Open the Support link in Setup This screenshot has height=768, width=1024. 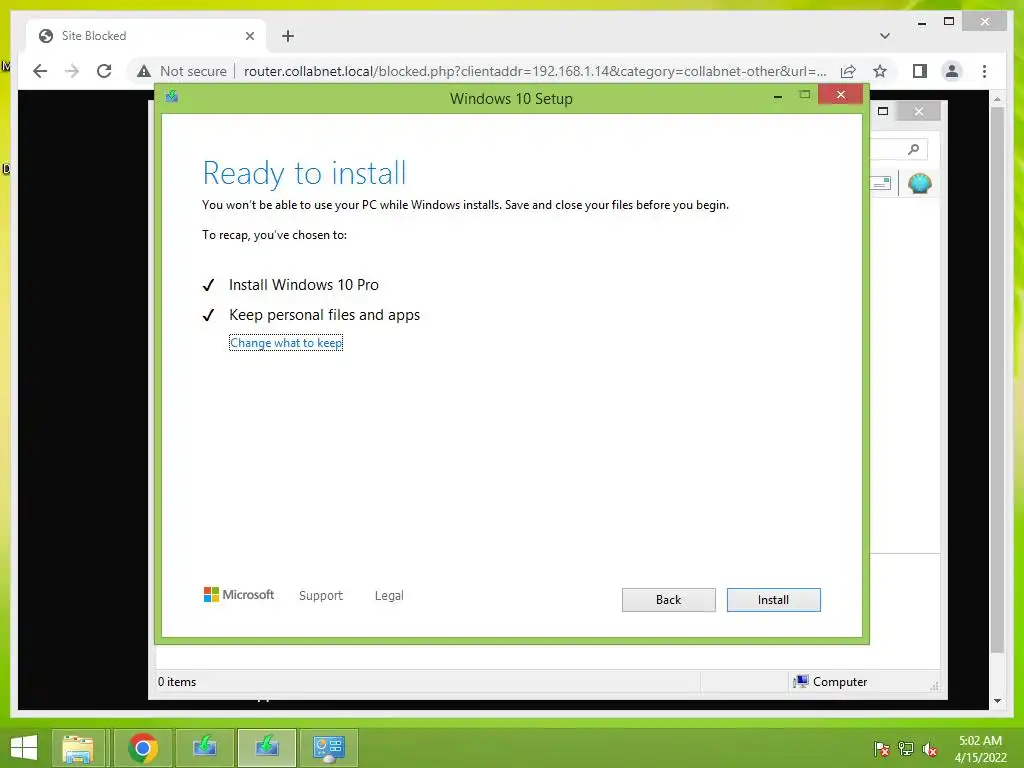tap(321, 596)
